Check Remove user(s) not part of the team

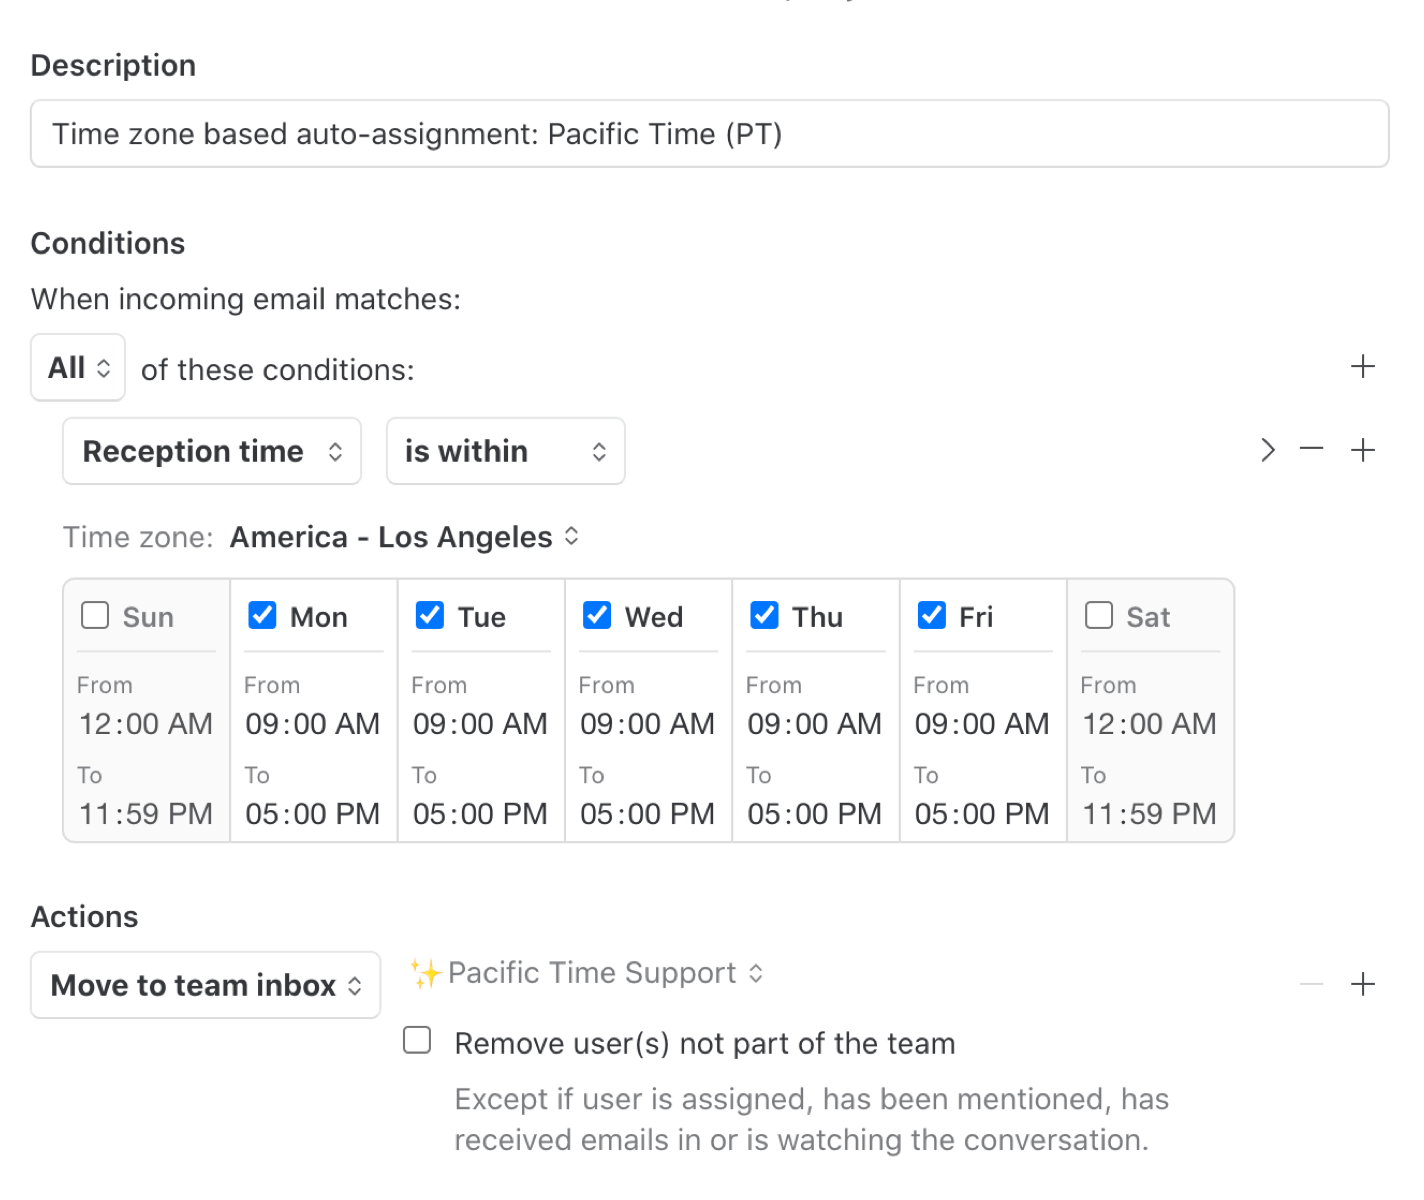(417, 1041)
